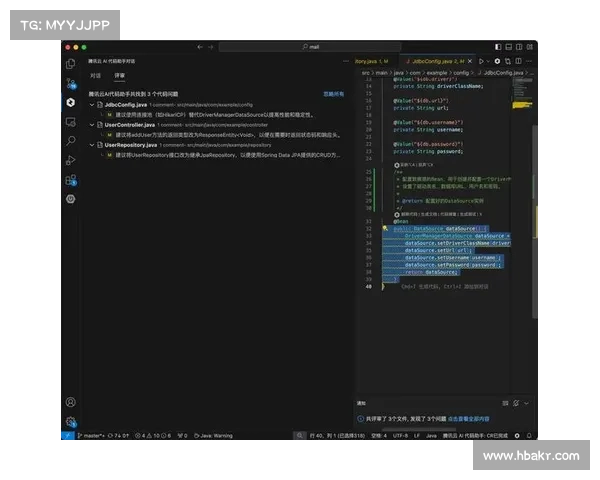Toggle primary sidebar layout icon
600x480 pixels.
click(x=498, y=47)
